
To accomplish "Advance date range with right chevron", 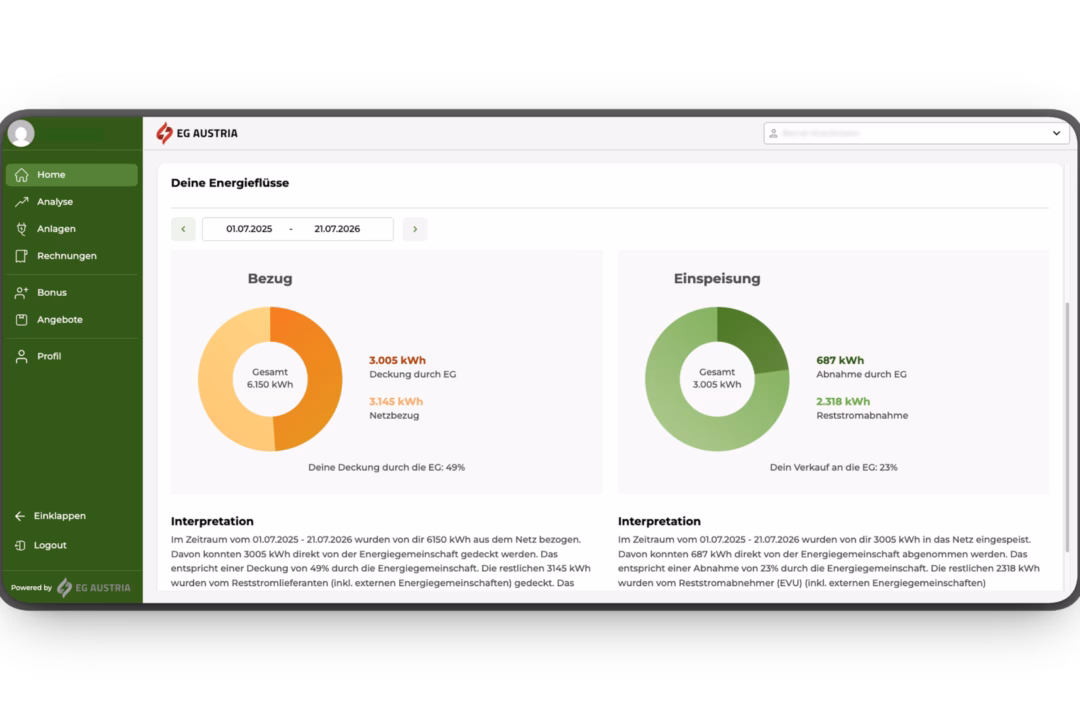I will [x=415, y=229].
